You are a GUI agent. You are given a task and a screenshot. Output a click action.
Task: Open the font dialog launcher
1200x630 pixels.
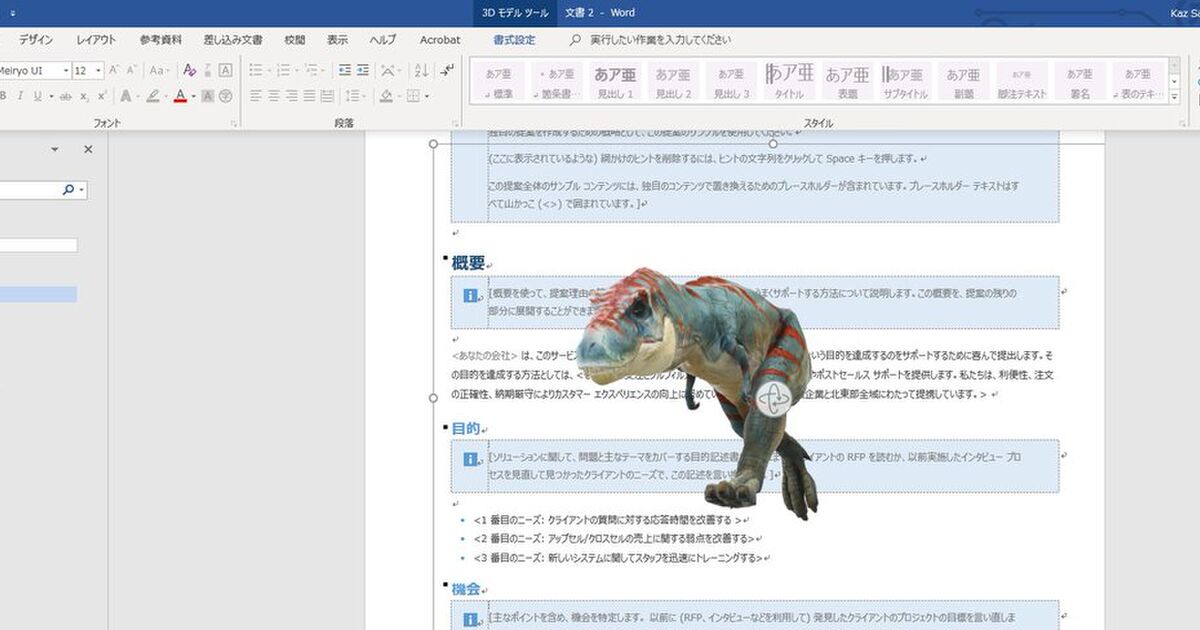pyautogui.click(x=234, y=123)
